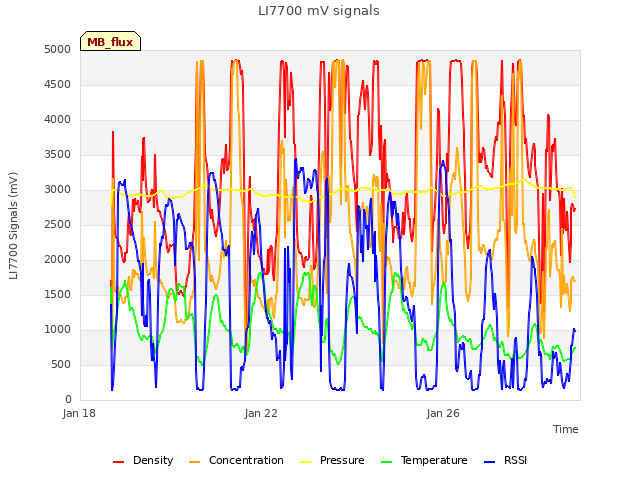The width and height of the screenshot is (640, 480).
Task: Click the red Density legend swatch
Action: pos(118,462)
